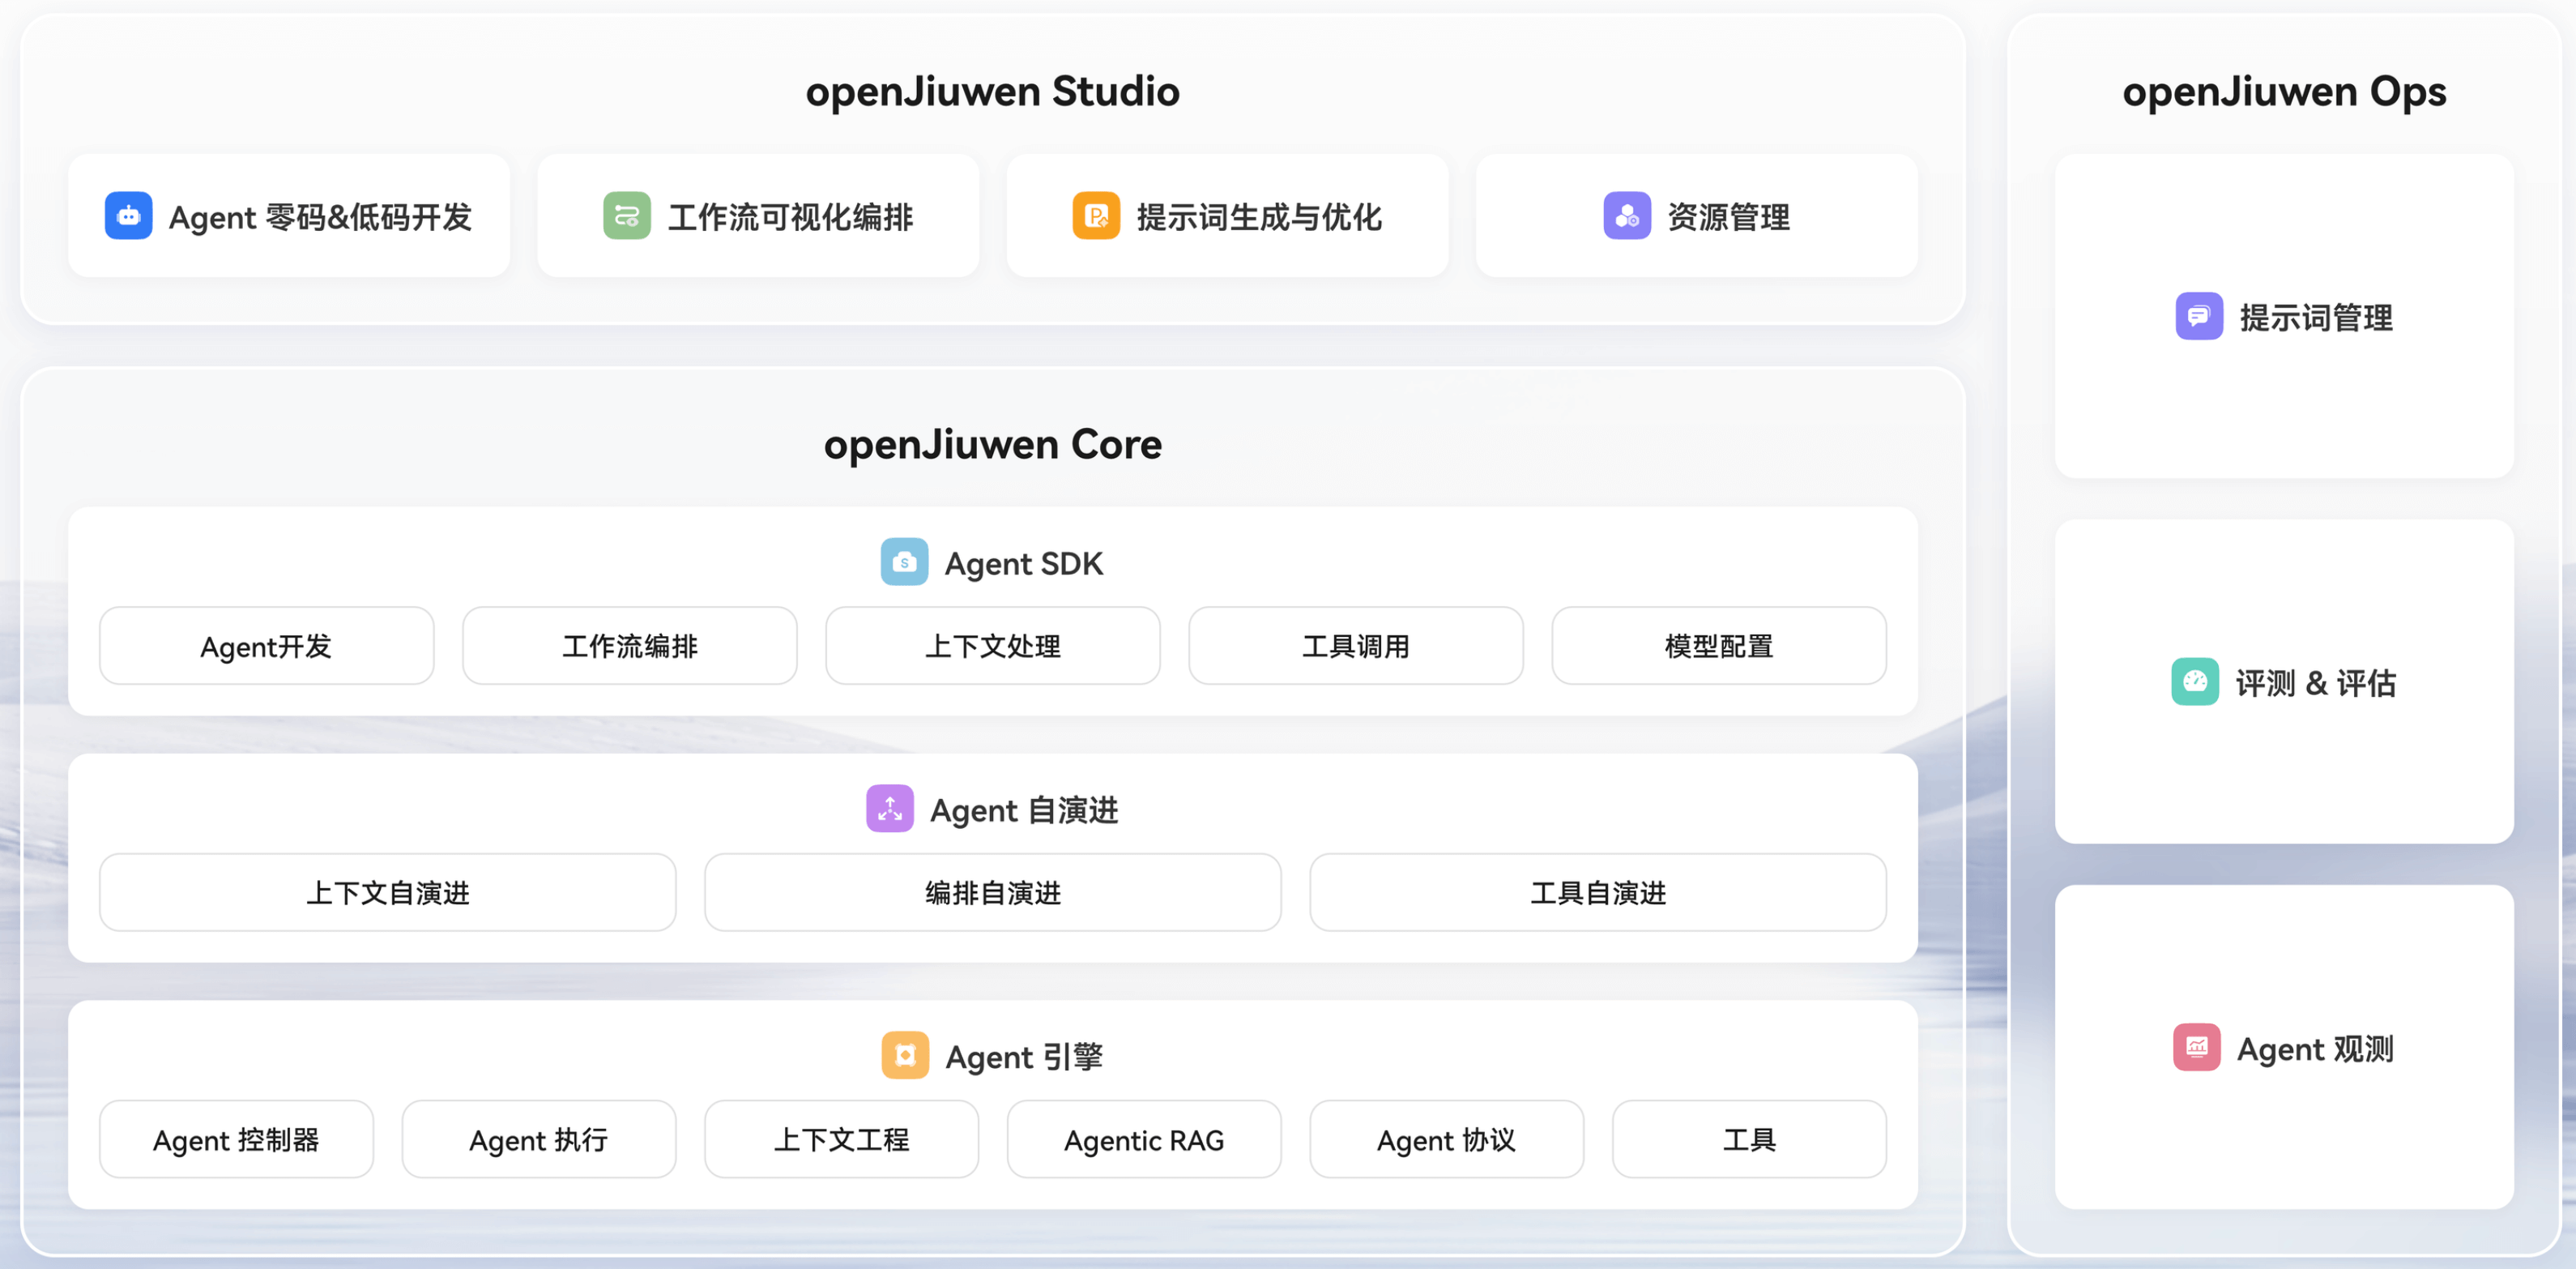Open the 编排自演进 item

(992, 893)
